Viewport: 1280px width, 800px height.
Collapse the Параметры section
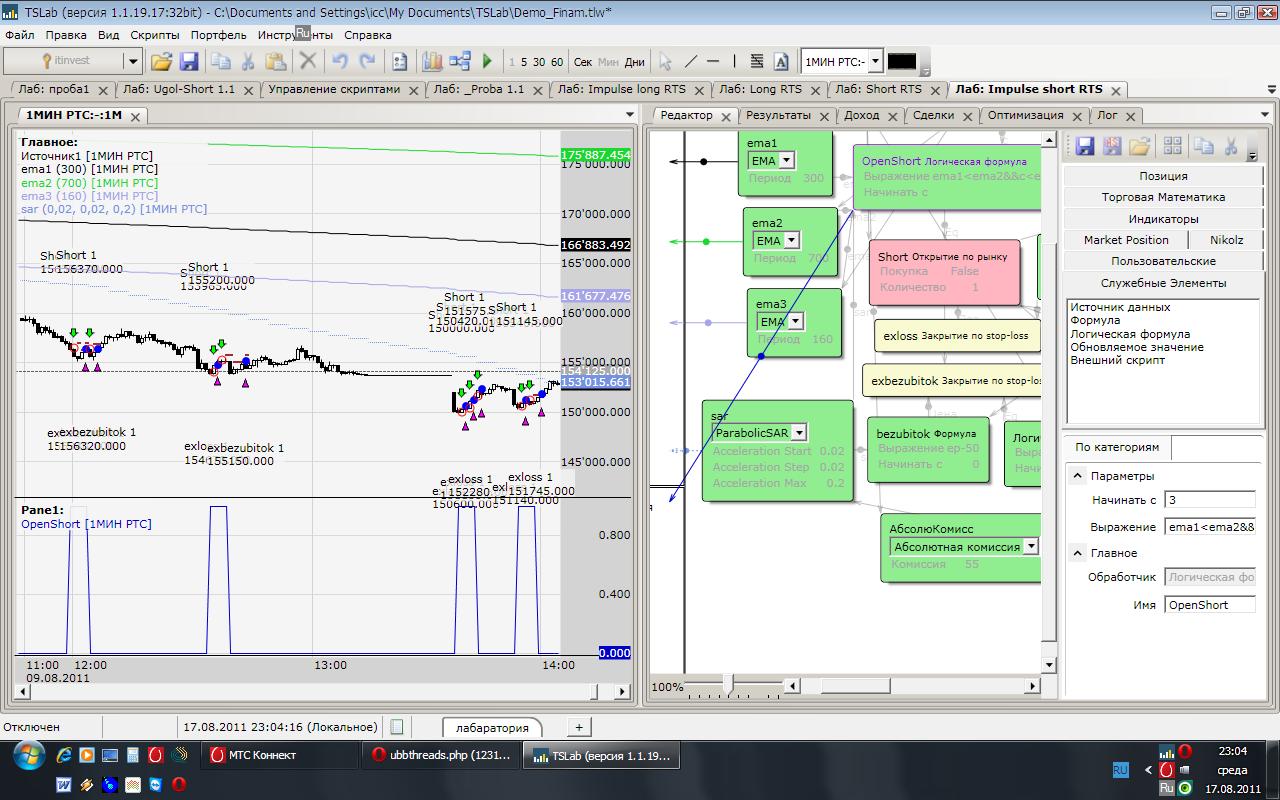1078,476
